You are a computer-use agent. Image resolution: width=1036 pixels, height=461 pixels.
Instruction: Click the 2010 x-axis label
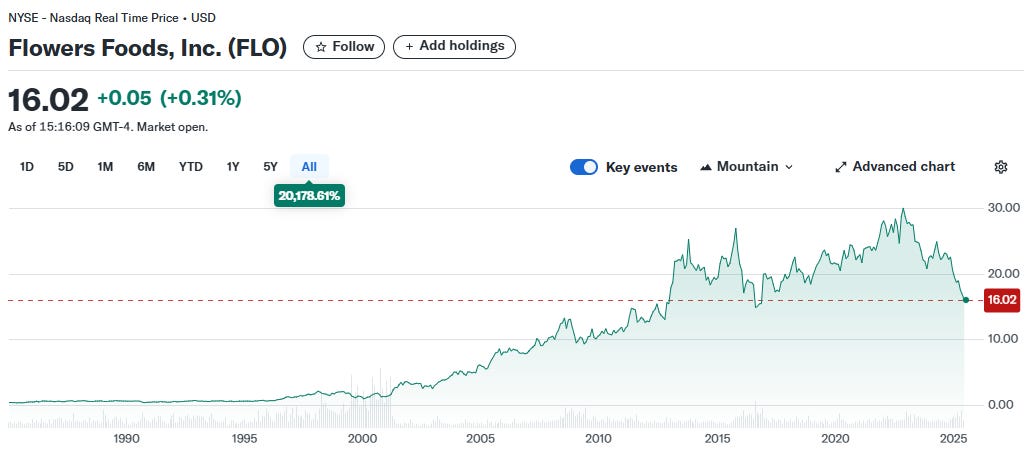coord(599,438)
